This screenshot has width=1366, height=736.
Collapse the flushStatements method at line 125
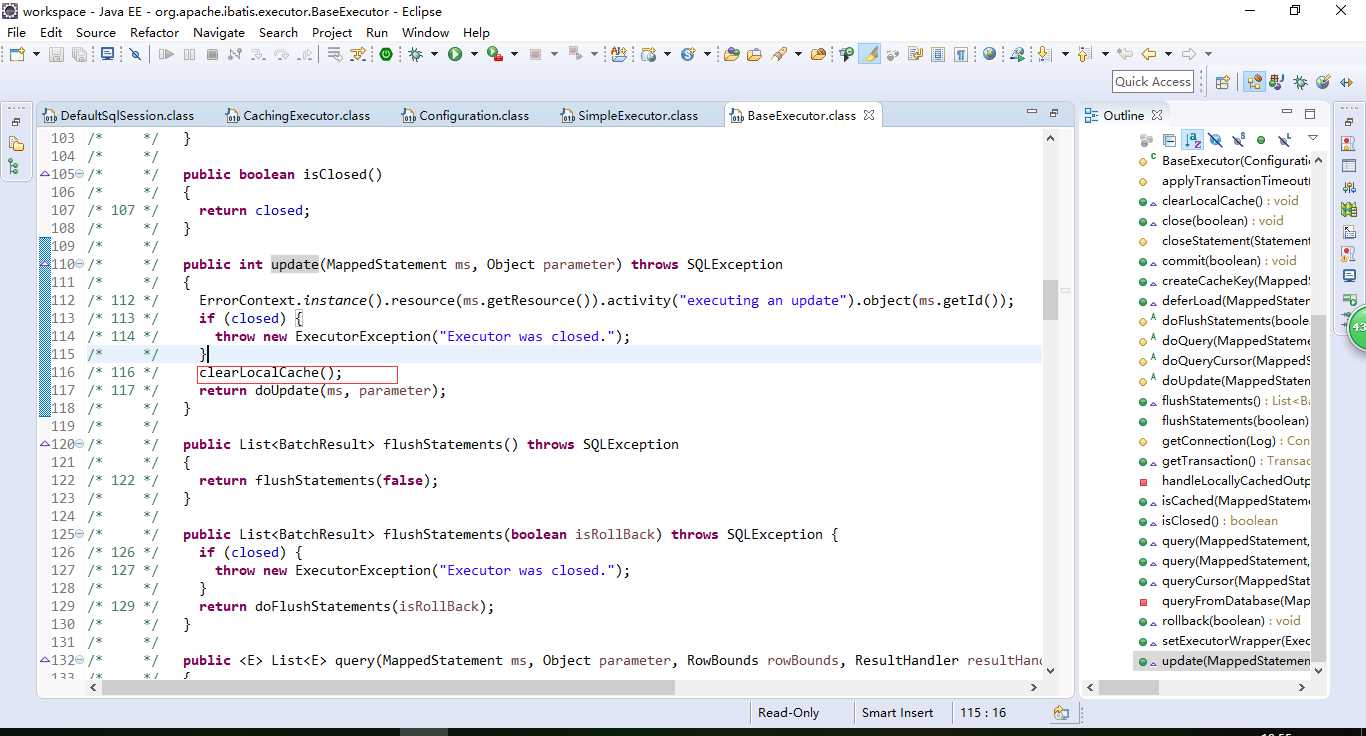pos(79,534)
